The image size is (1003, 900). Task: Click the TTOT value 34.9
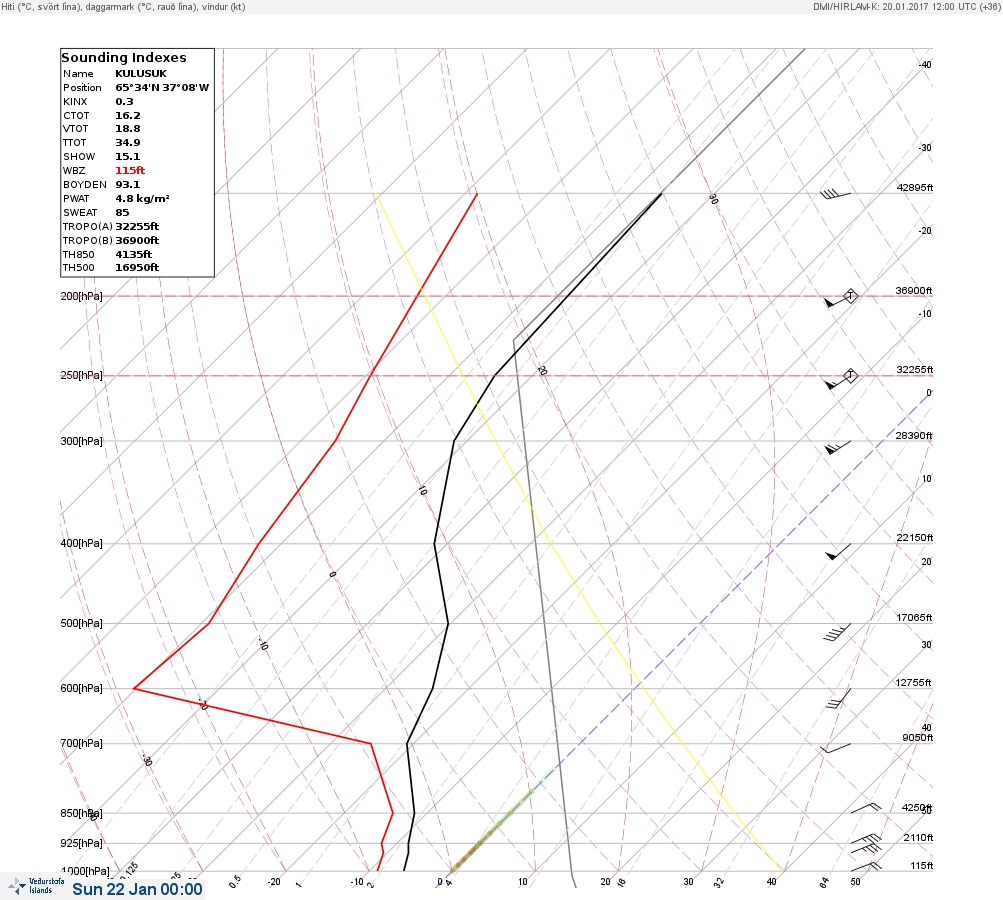(x=127, y=143)
